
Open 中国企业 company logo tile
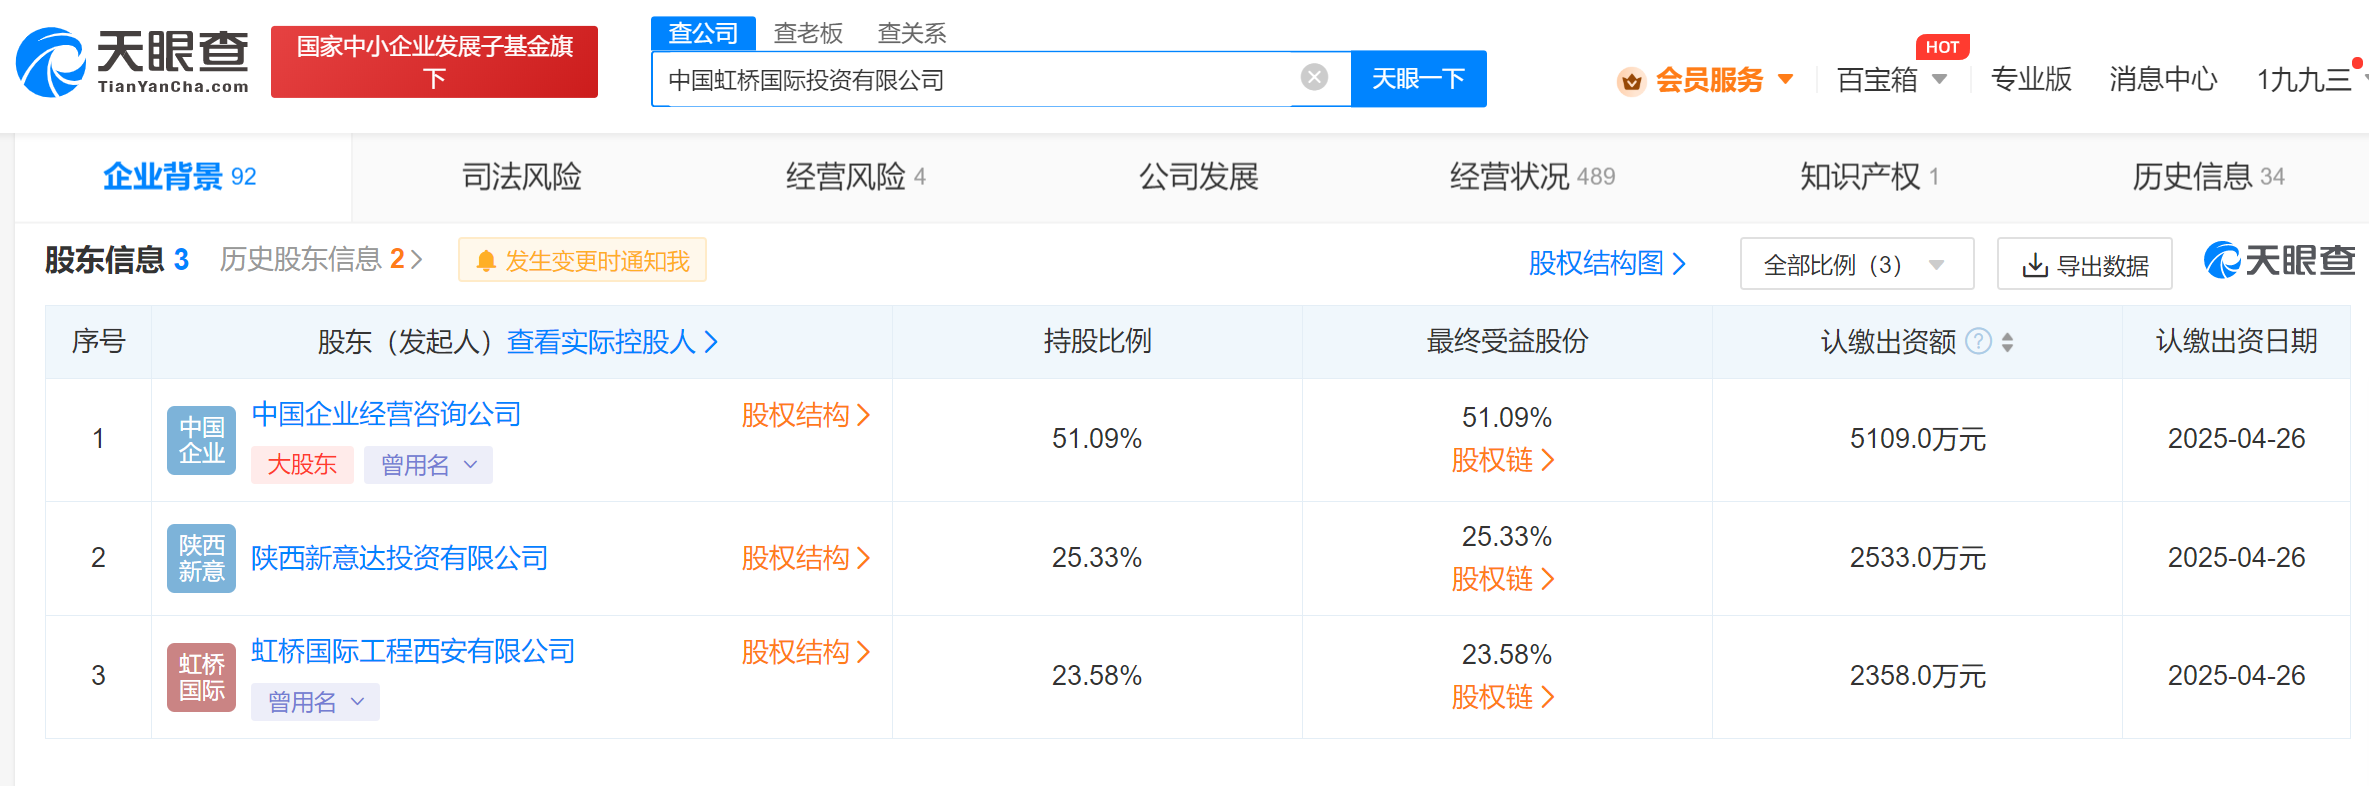[201, 440]
